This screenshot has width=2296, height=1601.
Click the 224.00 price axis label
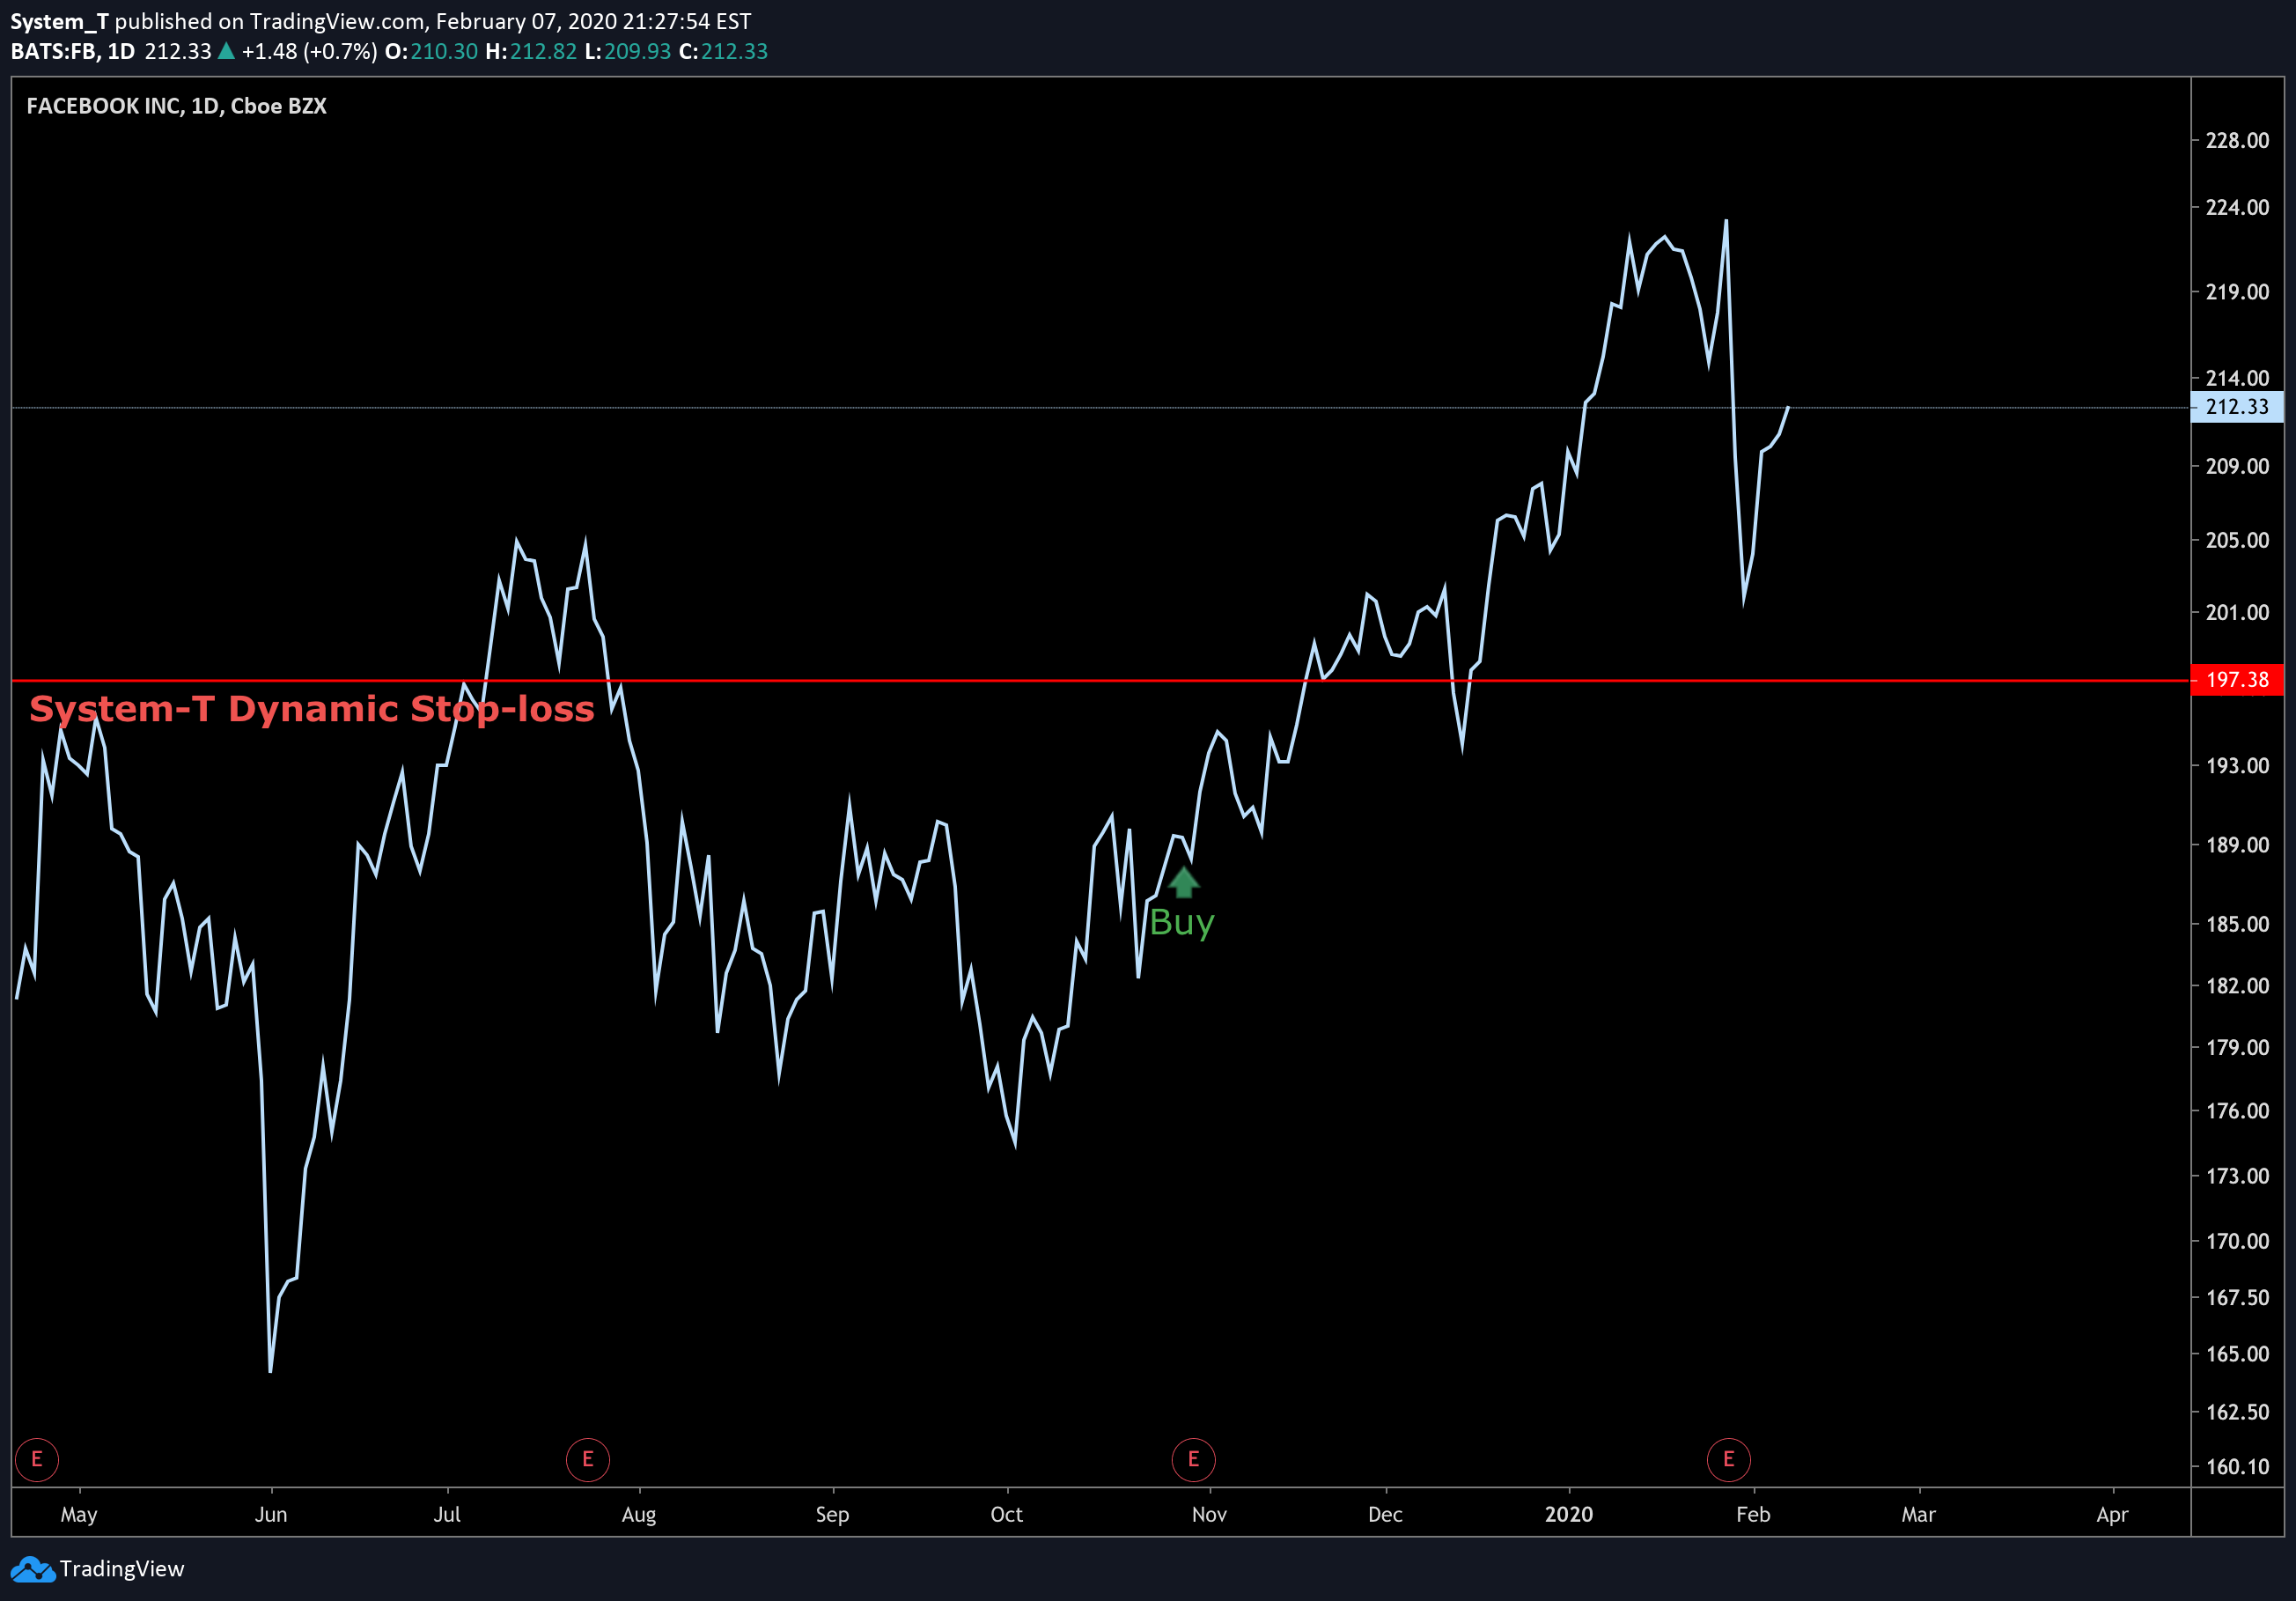tap(2238, 207)
